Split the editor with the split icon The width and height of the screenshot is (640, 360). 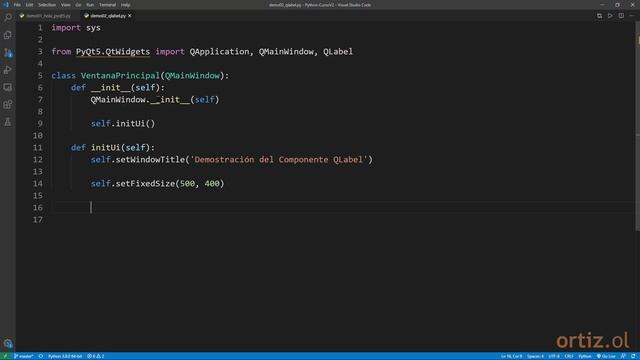pyautogui.click(x=621, y=16)
